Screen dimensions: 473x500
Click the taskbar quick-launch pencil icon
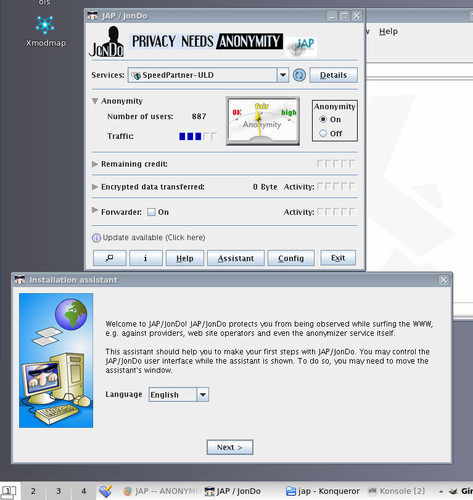[105, 491]
